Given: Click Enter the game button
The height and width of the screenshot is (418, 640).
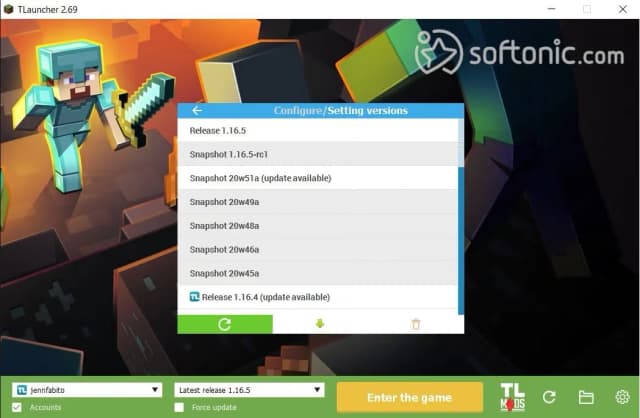Looking at the screenshot, I should coord(410,397).
